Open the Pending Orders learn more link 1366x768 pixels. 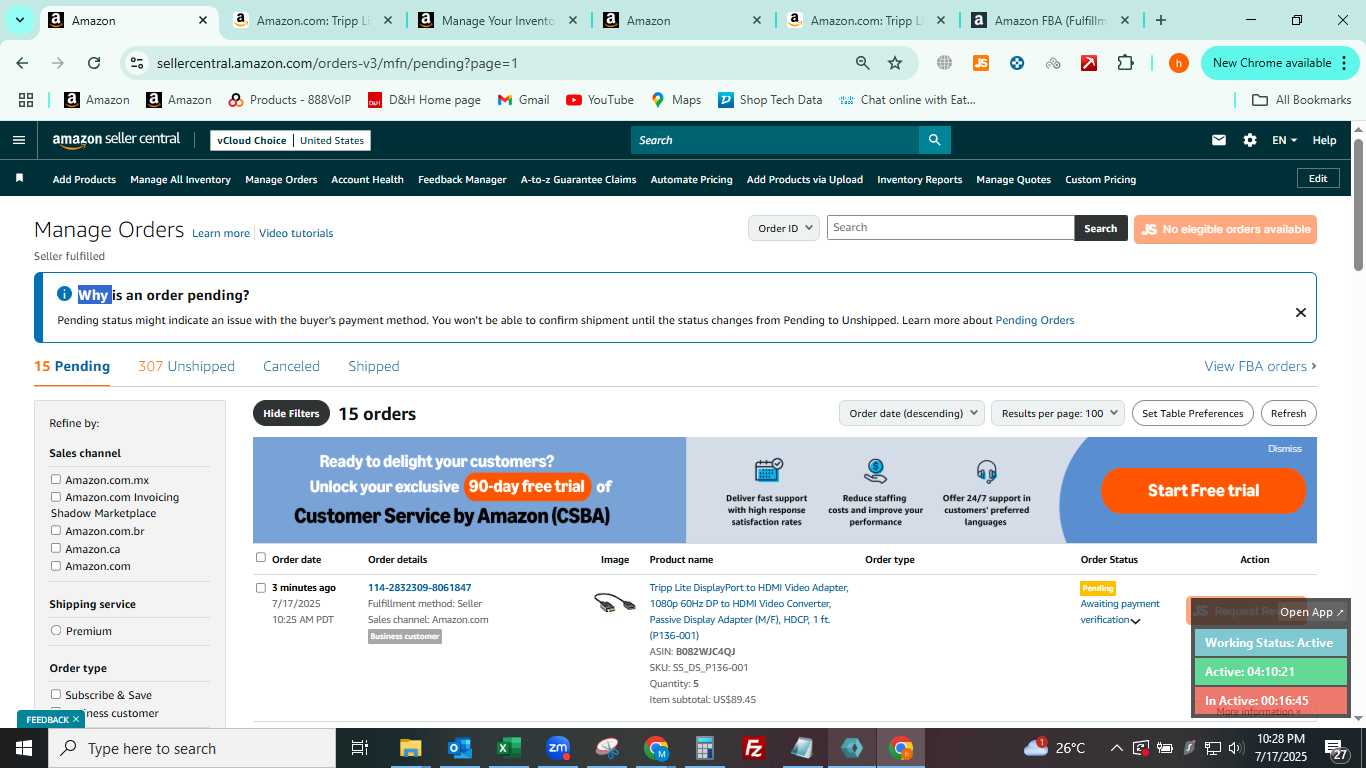click(x=1034, y=320)
